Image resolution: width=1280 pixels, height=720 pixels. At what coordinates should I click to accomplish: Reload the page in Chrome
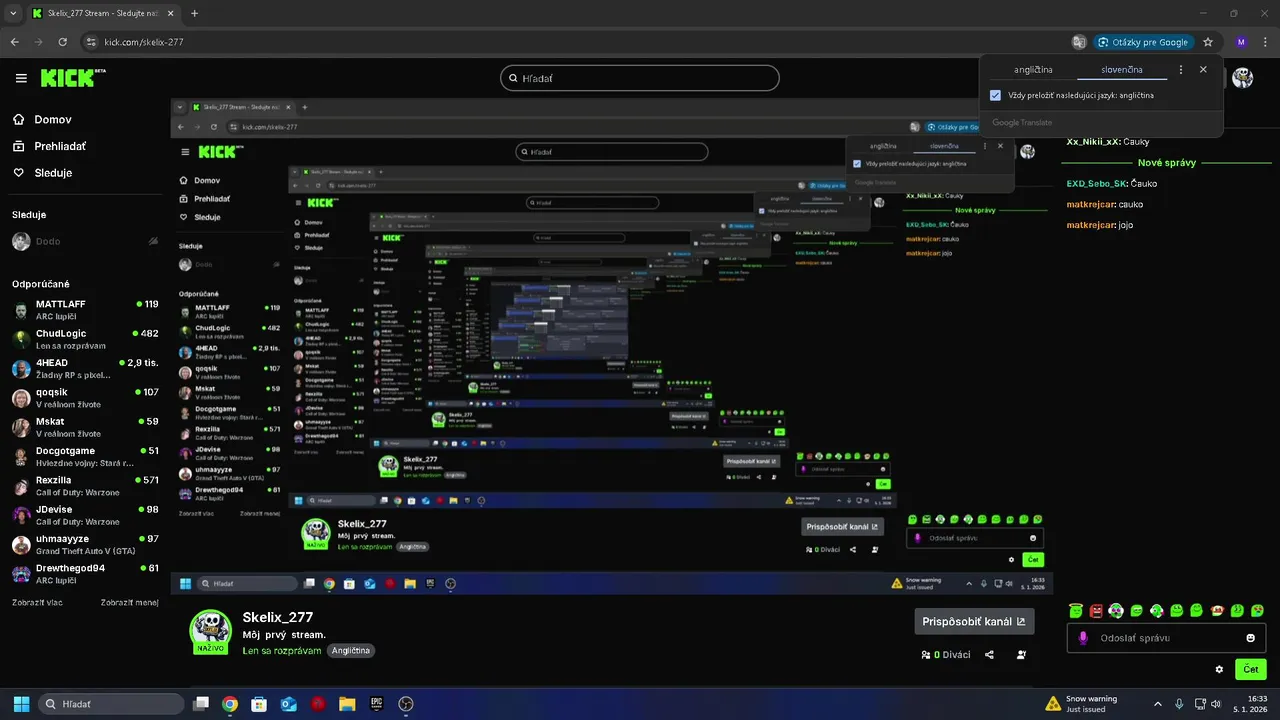pos(63,42)
